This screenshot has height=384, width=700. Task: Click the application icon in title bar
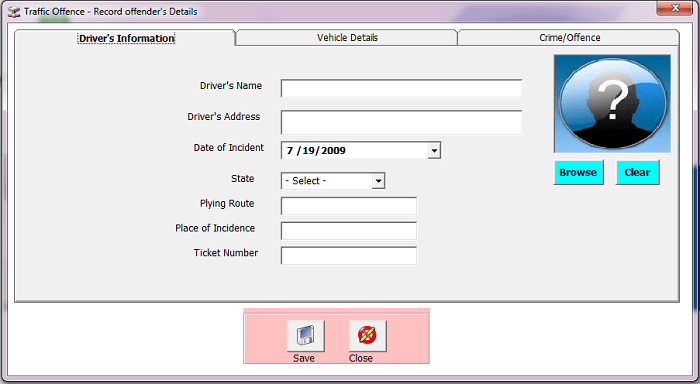(14, 12)
